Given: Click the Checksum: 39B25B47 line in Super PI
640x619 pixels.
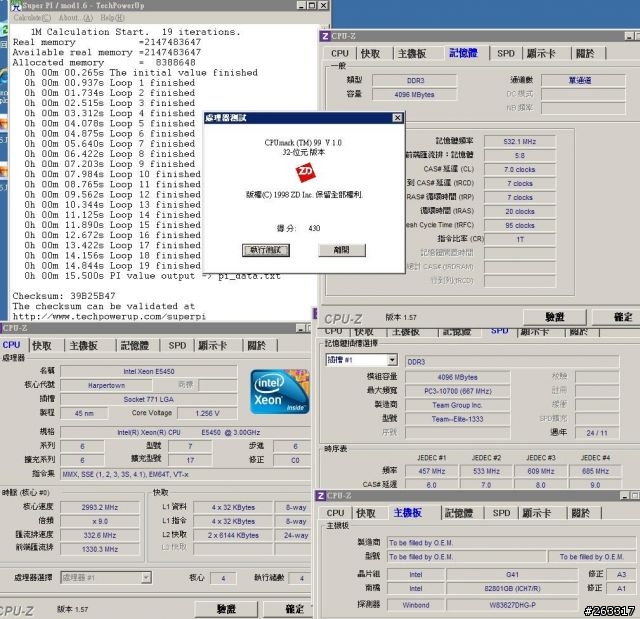Looking at the screenshot, I should [64, 296].
